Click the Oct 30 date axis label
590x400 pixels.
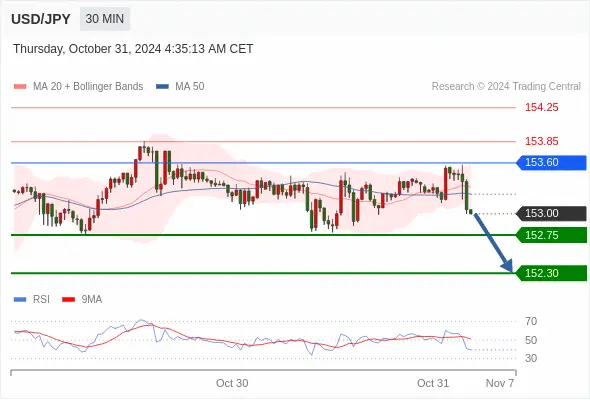(x=232, y=383)
